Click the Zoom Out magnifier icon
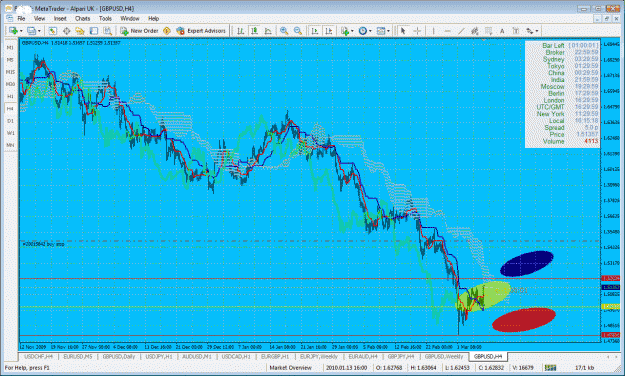The height and width of the screenshot is (376, 625). pos(298,31)
